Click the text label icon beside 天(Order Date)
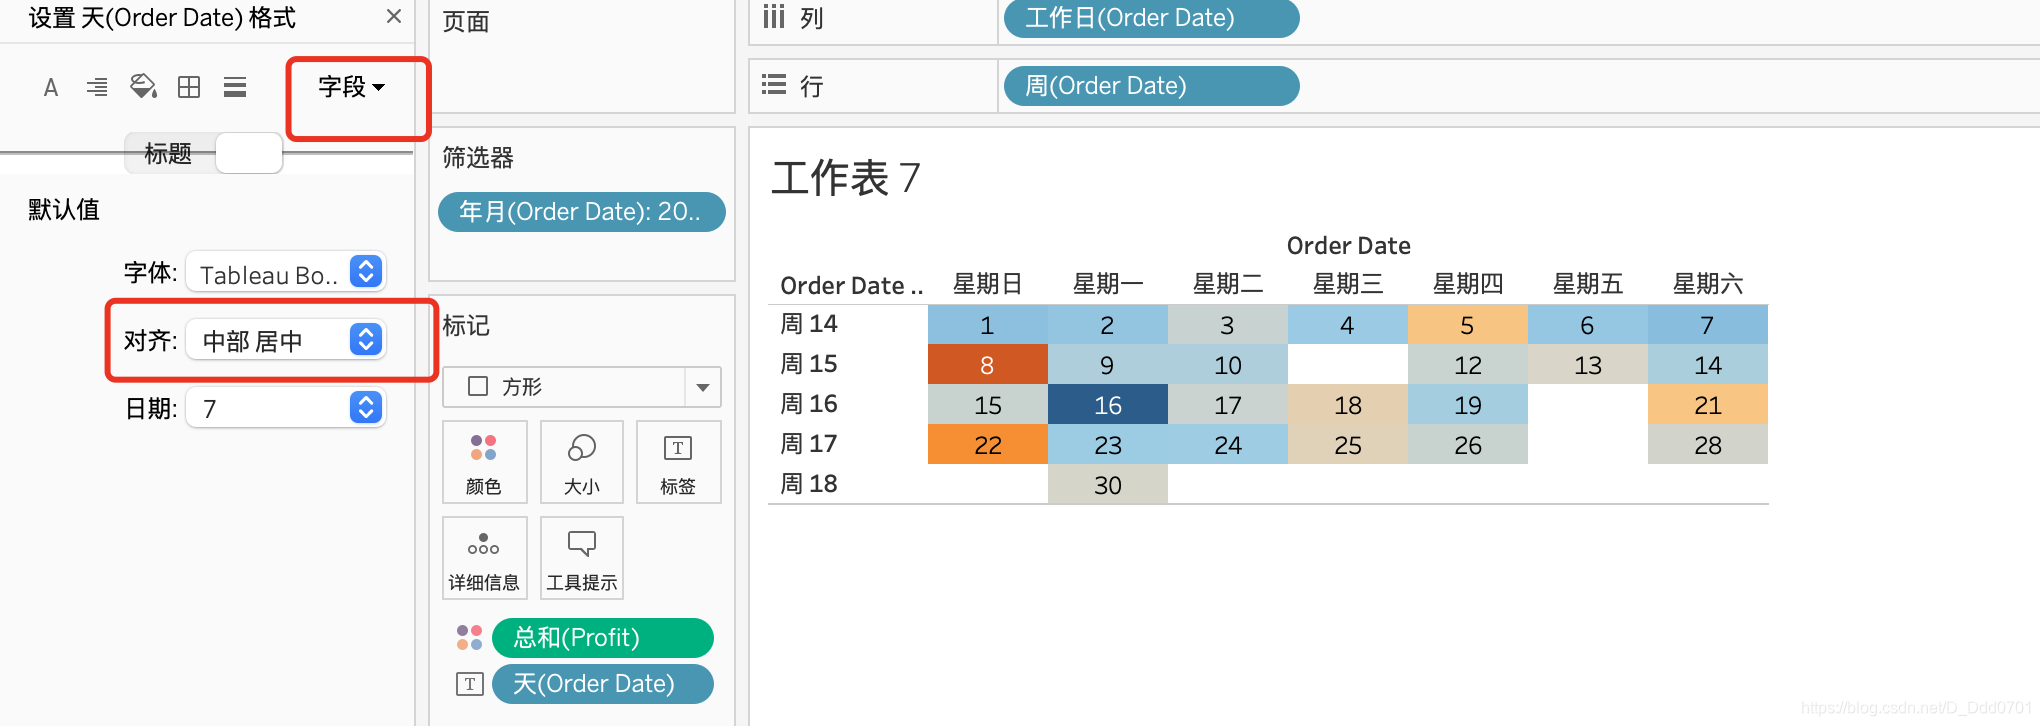The height and width of the screenshot is (726, 2040). click(469, 684)
